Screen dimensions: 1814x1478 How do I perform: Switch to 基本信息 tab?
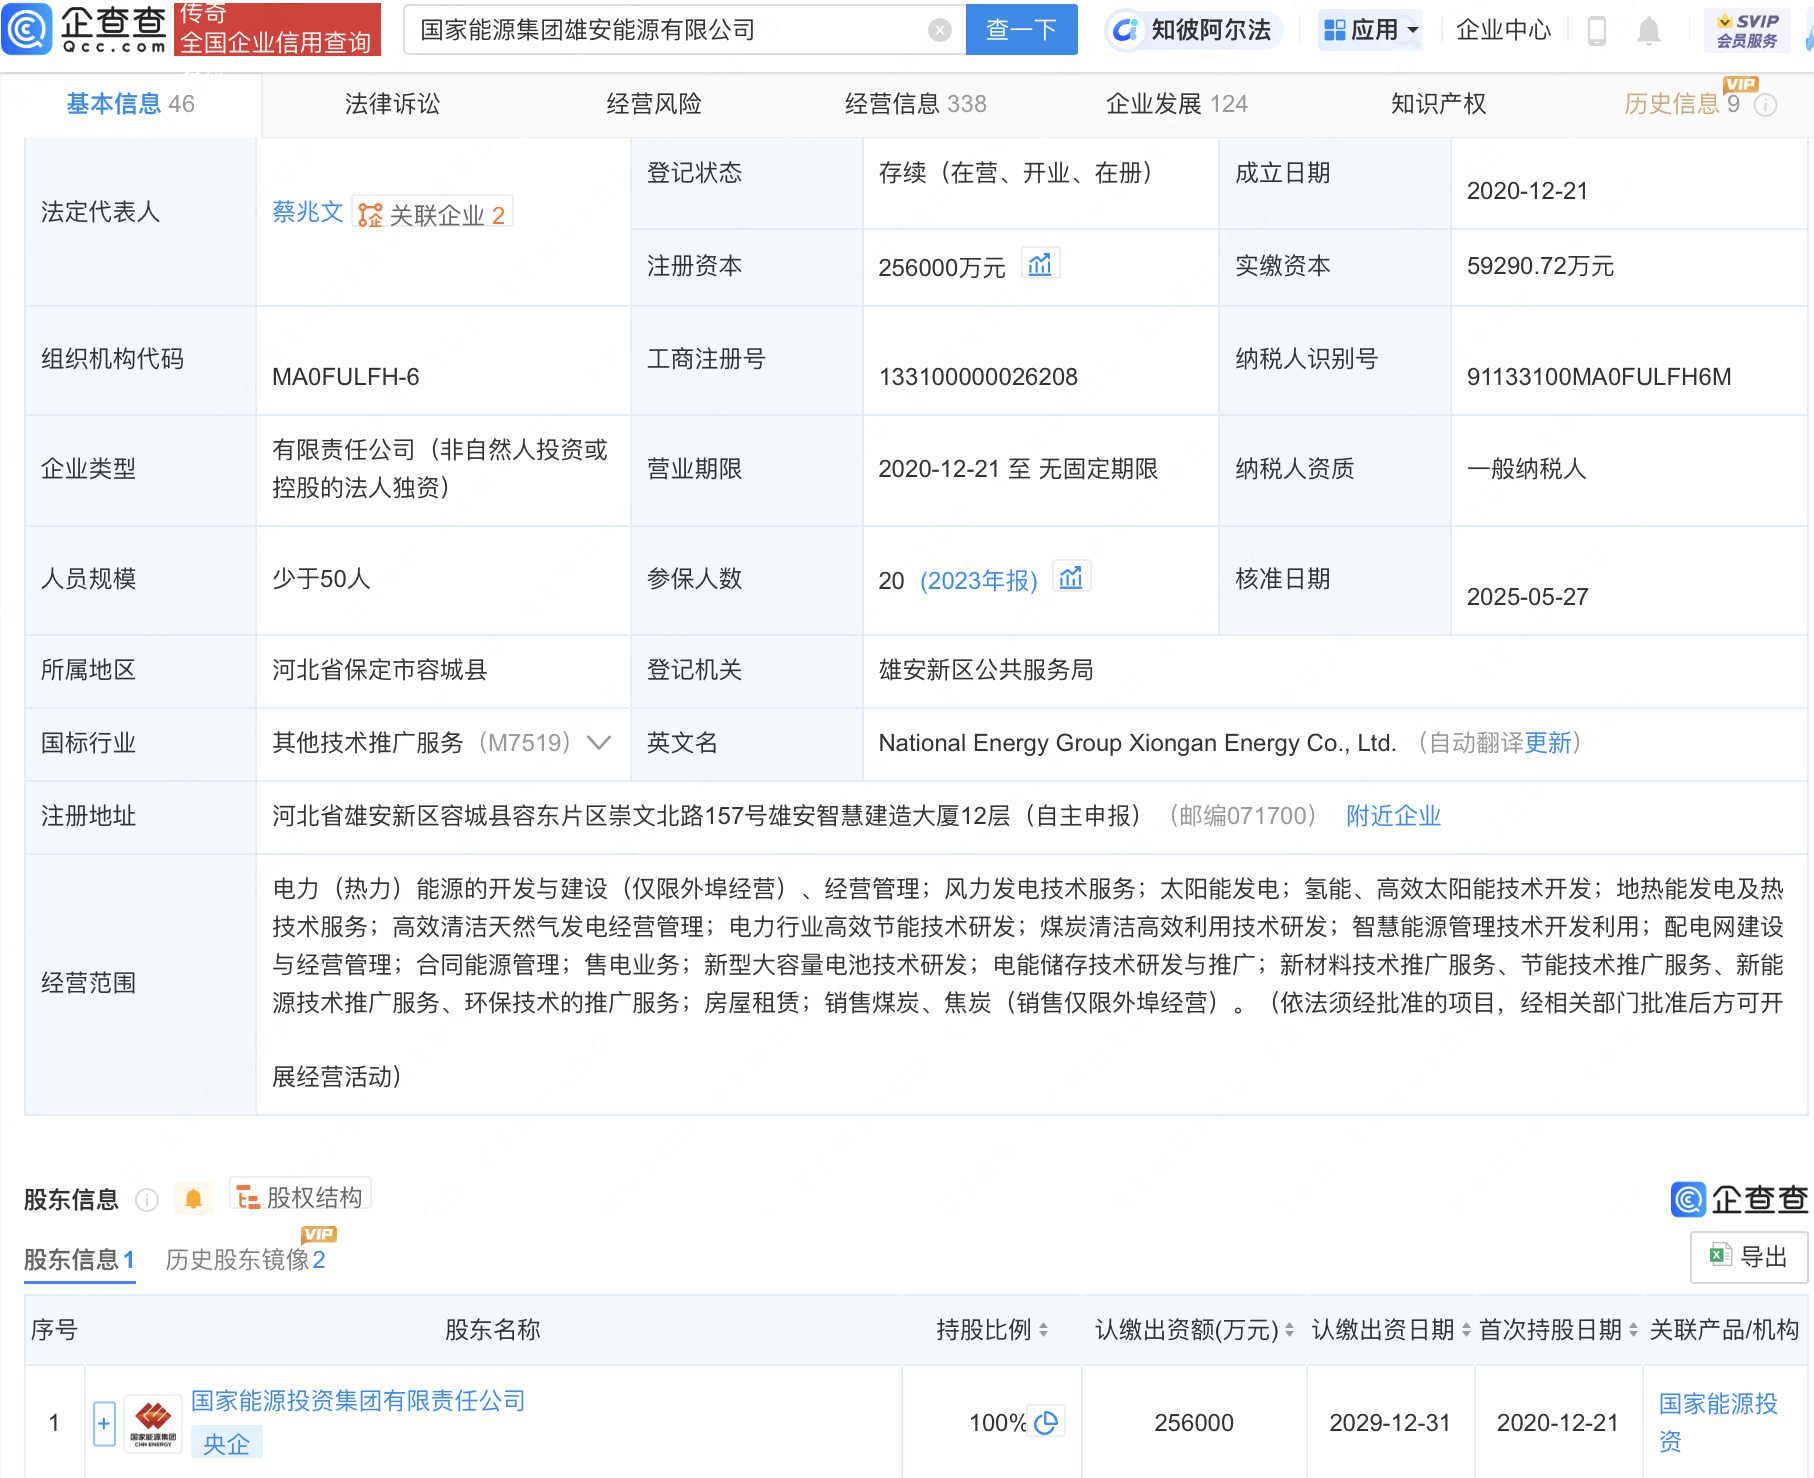(x=130, y=104)
